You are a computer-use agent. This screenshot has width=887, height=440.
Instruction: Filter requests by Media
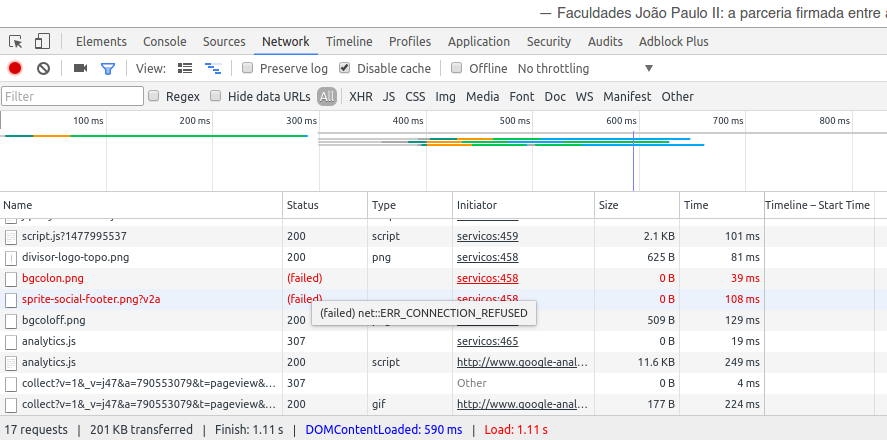[x=483, y=97]
